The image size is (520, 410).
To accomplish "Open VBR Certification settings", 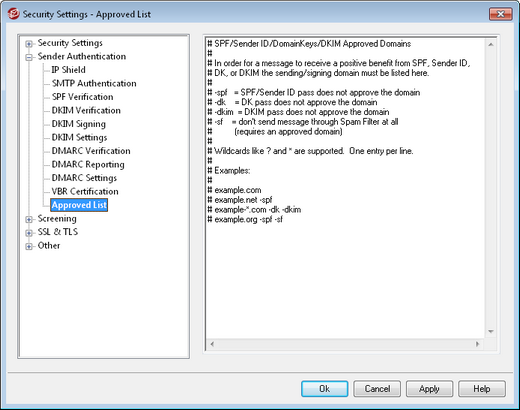I will click(x=85, y=191).
